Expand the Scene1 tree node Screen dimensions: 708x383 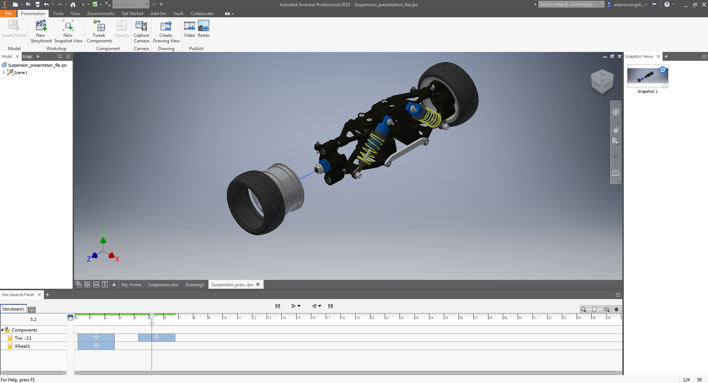[x=4, y=72]
